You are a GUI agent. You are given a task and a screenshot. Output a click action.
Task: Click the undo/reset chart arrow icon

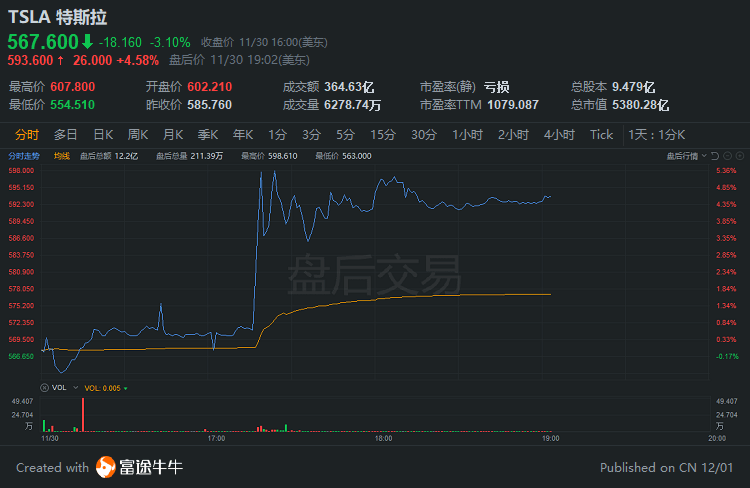coord(715,156)
